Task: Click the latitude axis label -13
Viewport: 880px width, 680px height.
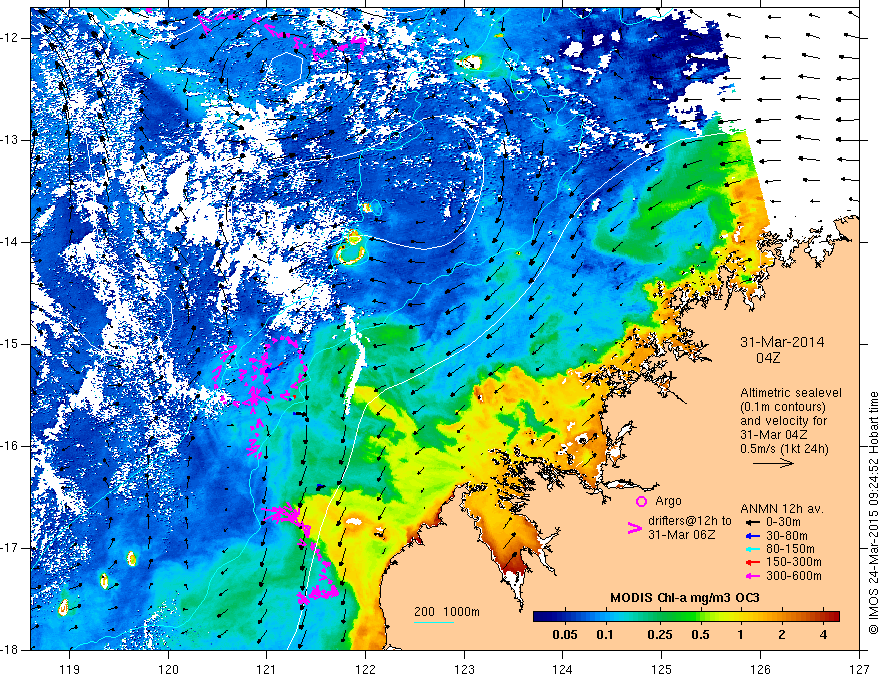Action: (x=10, y=140)
